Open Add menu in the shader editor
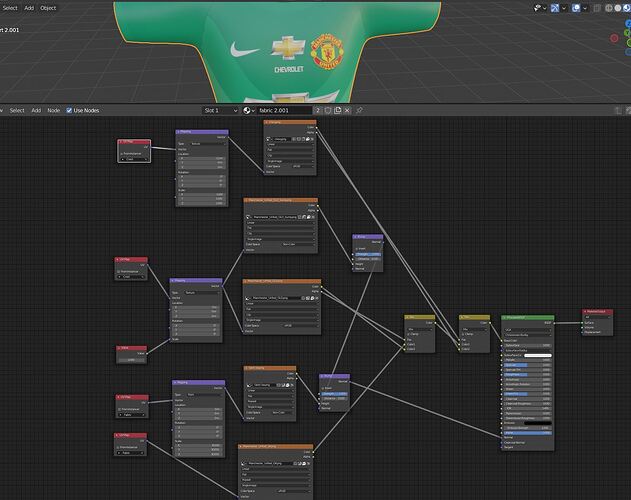The image size is (631, 500). point(36,110)
